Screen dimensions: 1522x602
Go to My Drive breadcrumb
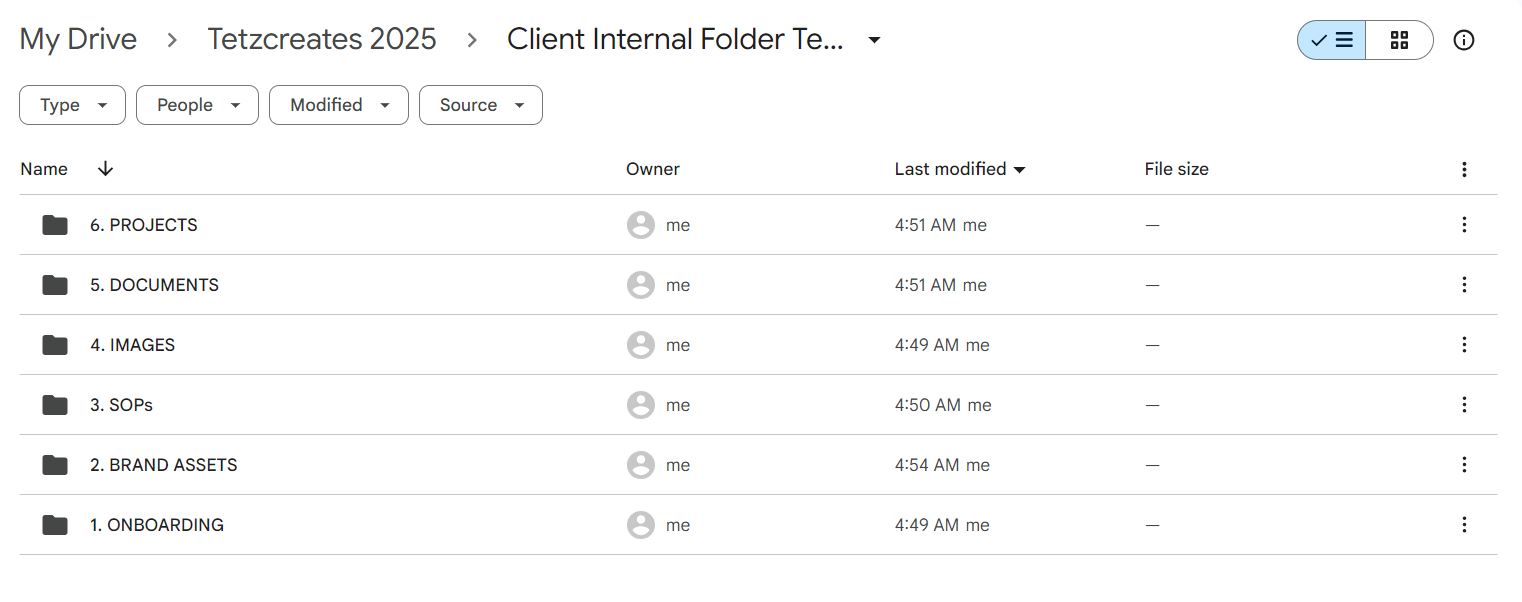(x=78, y=40)
